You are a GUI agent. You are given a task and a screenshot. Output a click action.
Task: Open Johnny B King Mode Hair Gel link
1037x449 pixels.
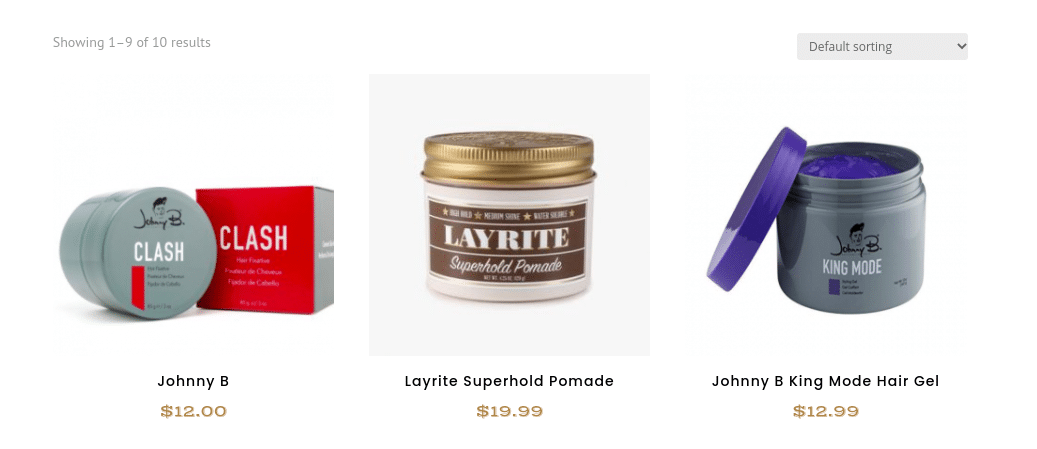point(825,381)
